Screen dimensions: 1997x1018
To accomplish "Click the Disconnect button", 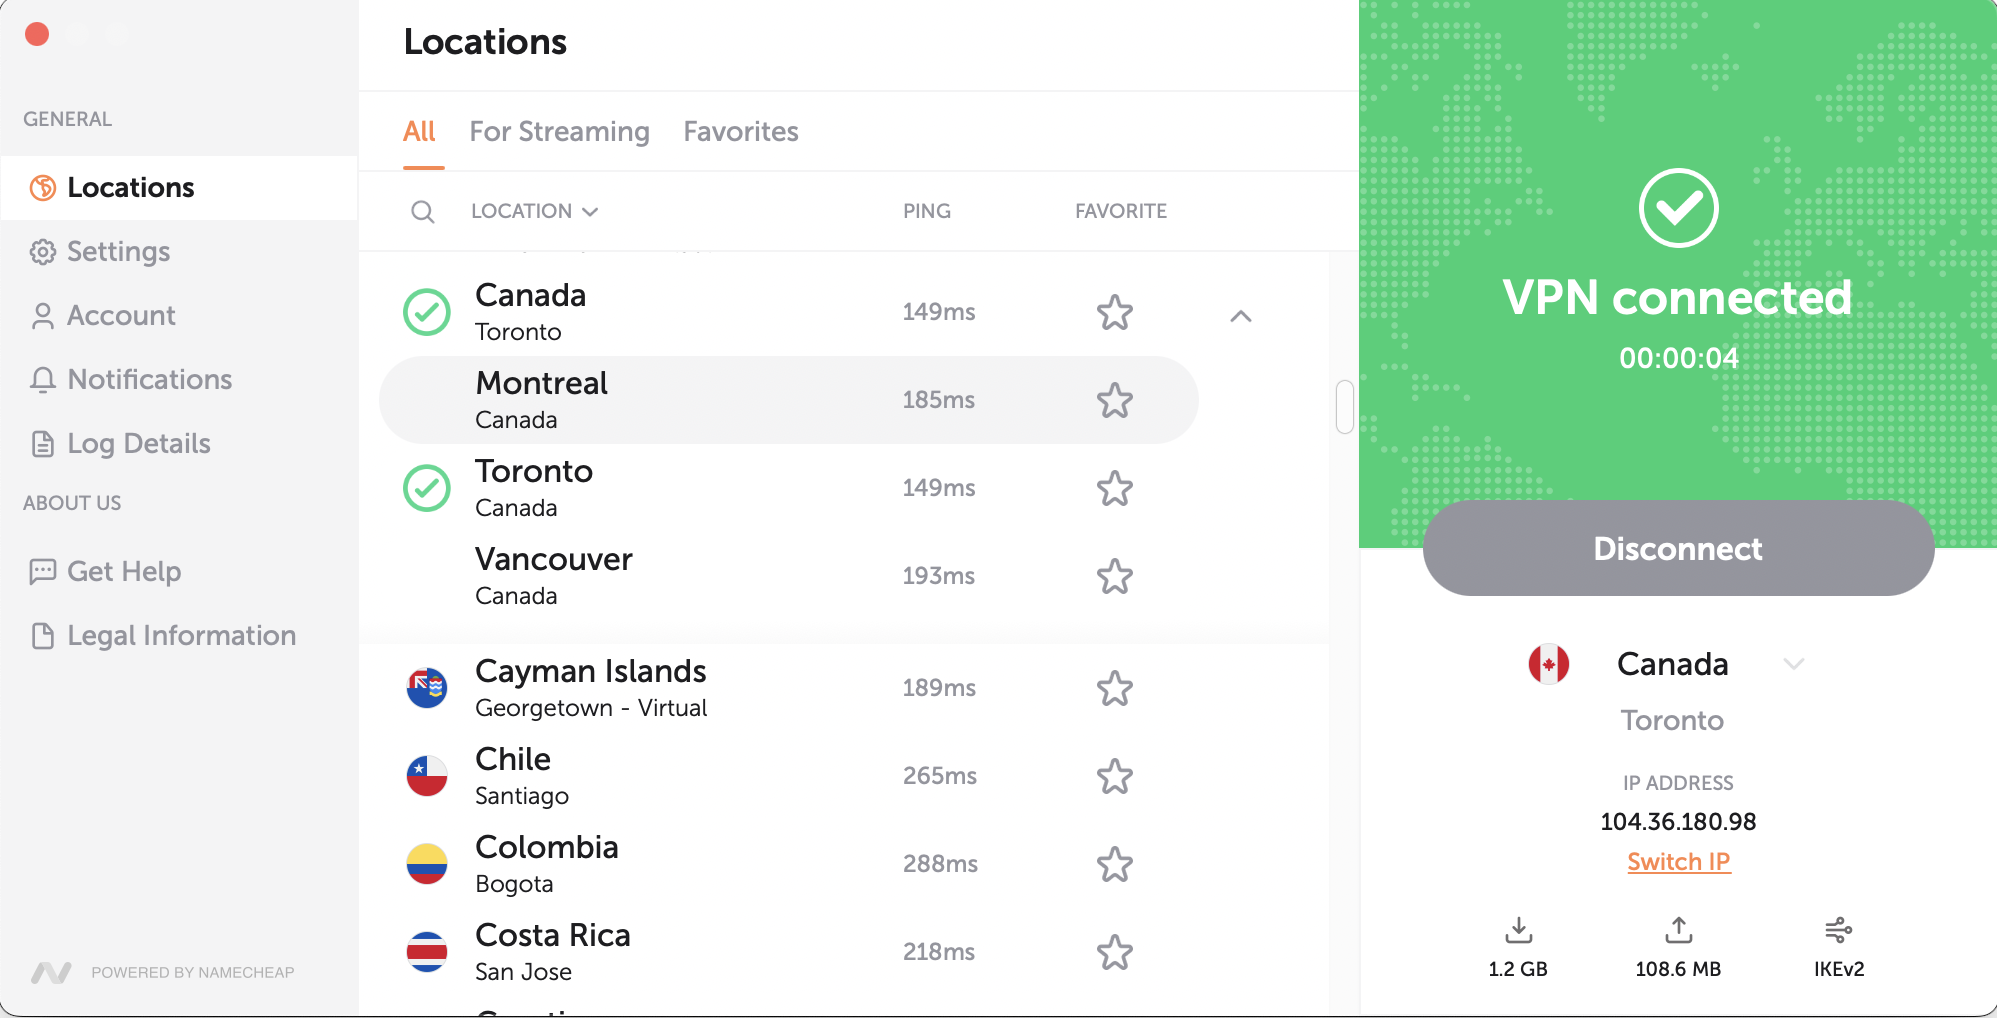I will (1678, 548).
